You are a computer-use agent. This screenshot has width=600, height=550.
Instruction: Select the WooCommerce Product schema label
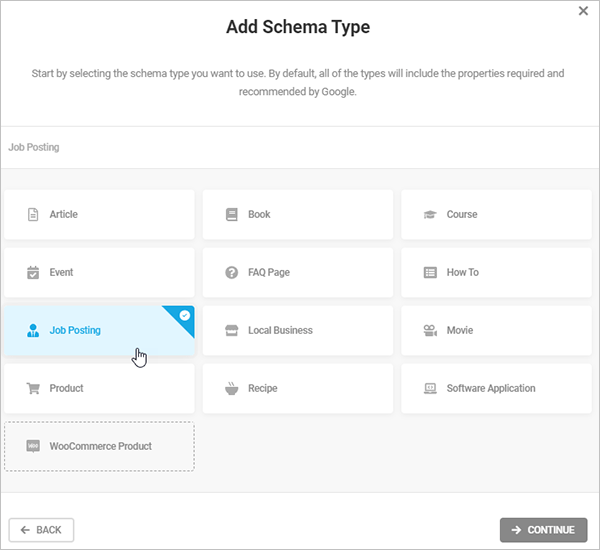pyautogui.click(x=101, y=446)
